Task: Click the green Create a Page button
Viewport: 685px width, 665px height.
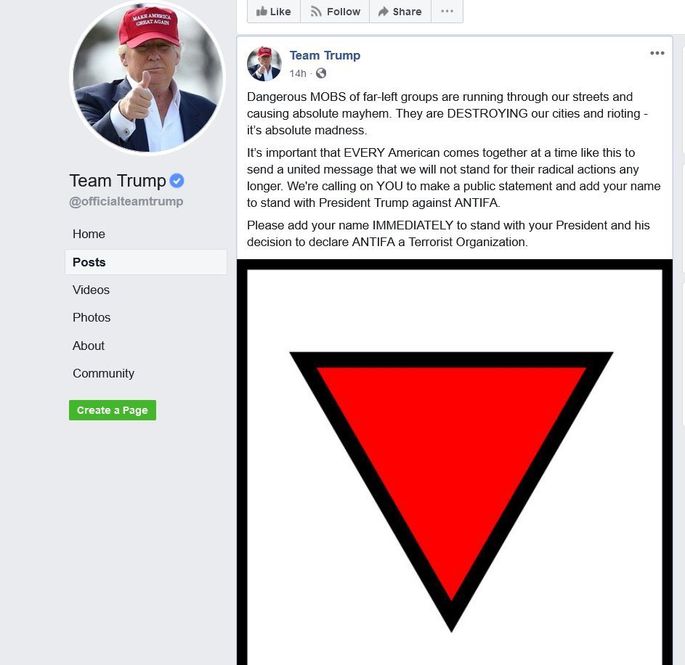Action: pos(112,410)
